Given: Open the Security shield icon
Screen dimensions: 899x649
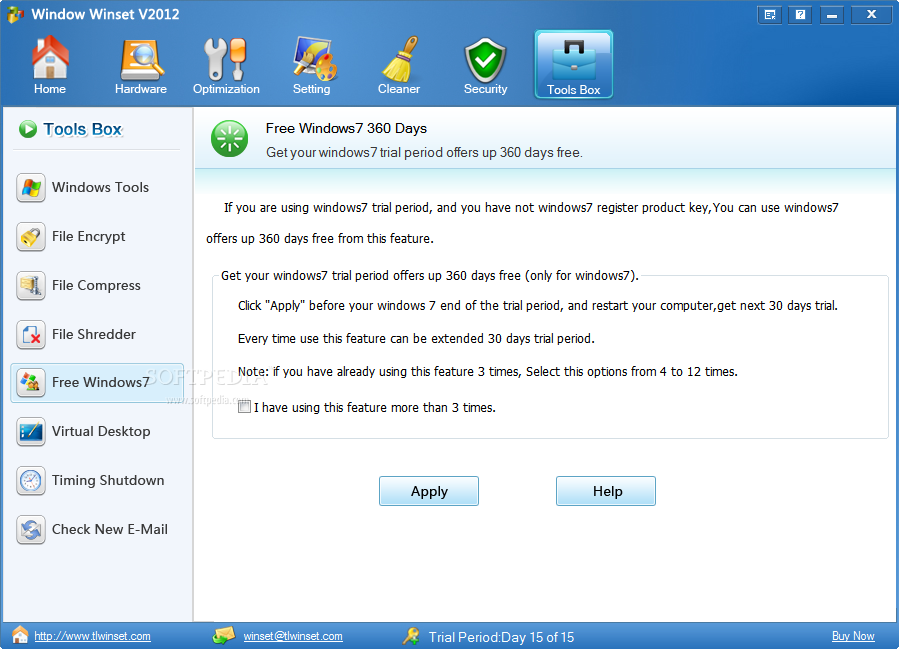Looking at the screenshot, I should [x=485, y=60].
